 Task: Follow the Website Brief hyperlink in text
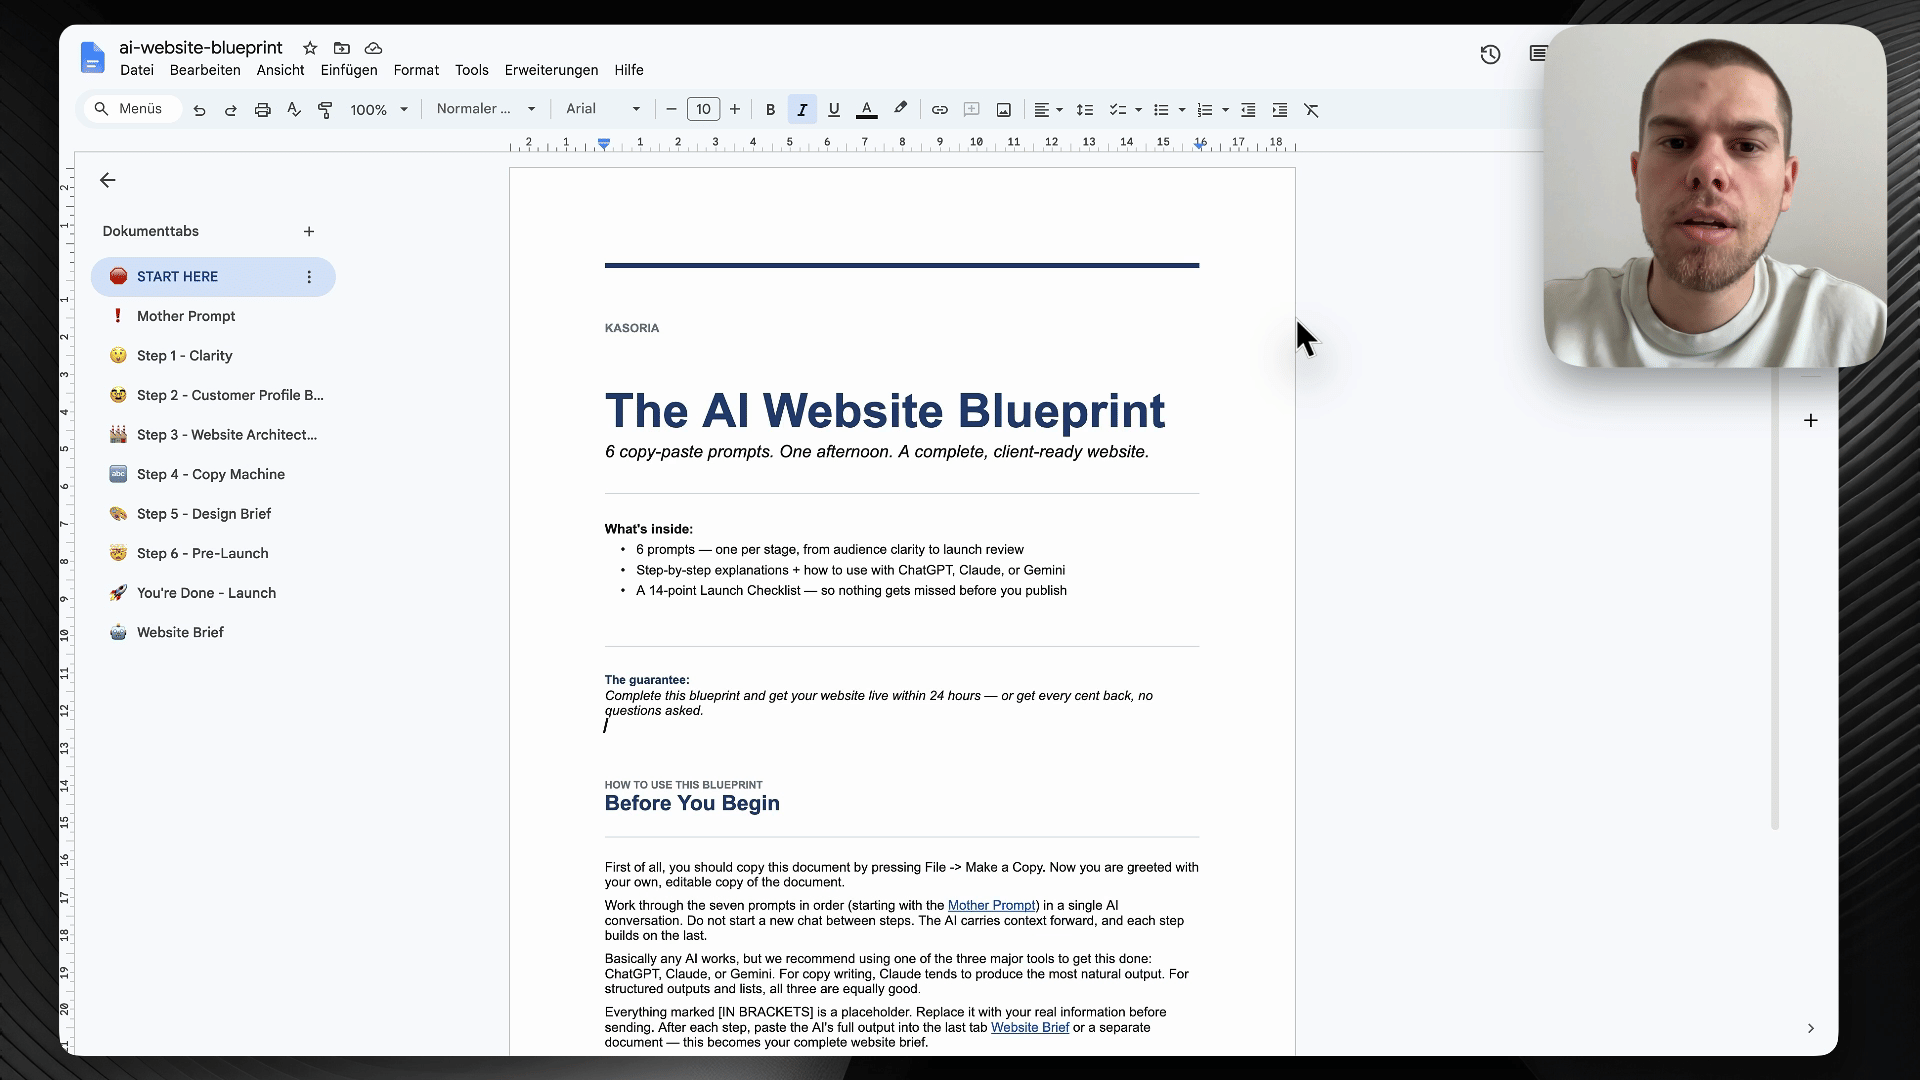pos(1030,1027)
